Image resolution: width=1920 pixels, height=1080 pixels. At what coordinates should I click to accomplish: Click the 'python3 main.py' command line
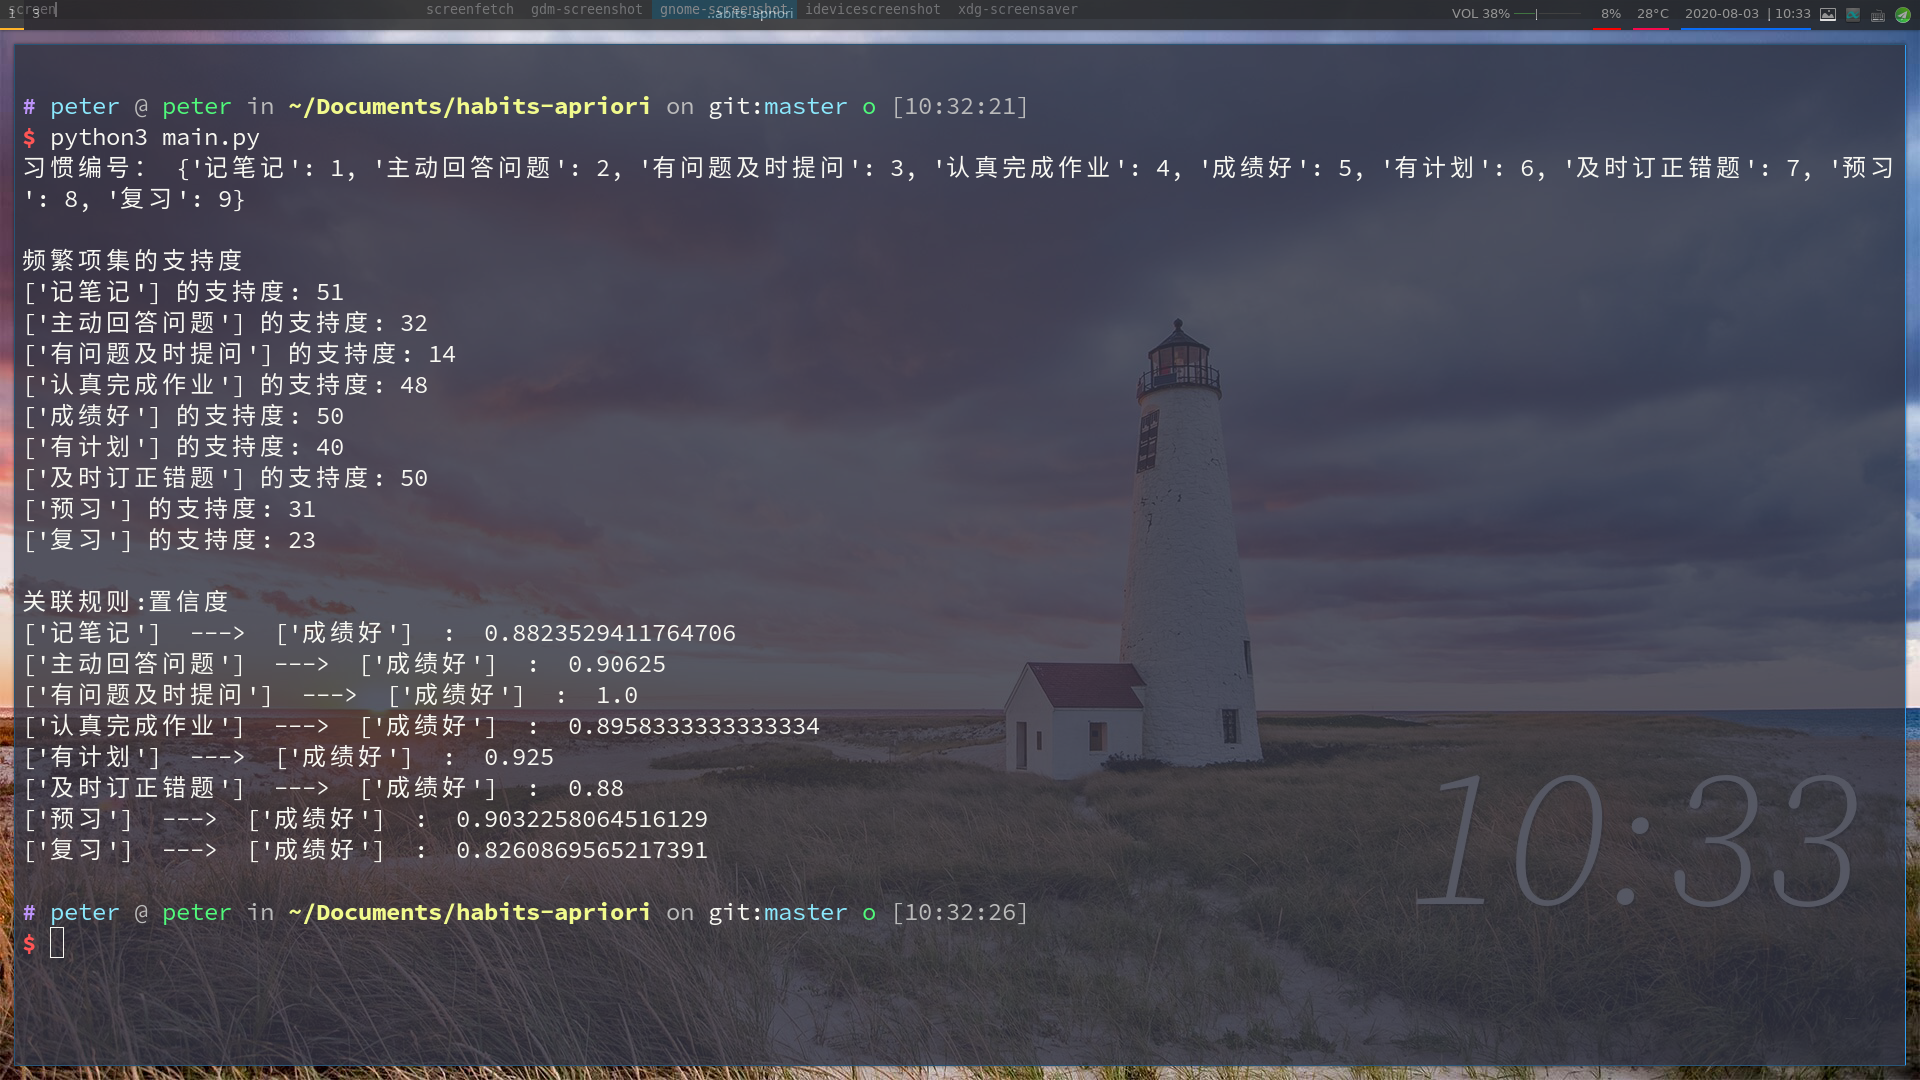[155, 137]
